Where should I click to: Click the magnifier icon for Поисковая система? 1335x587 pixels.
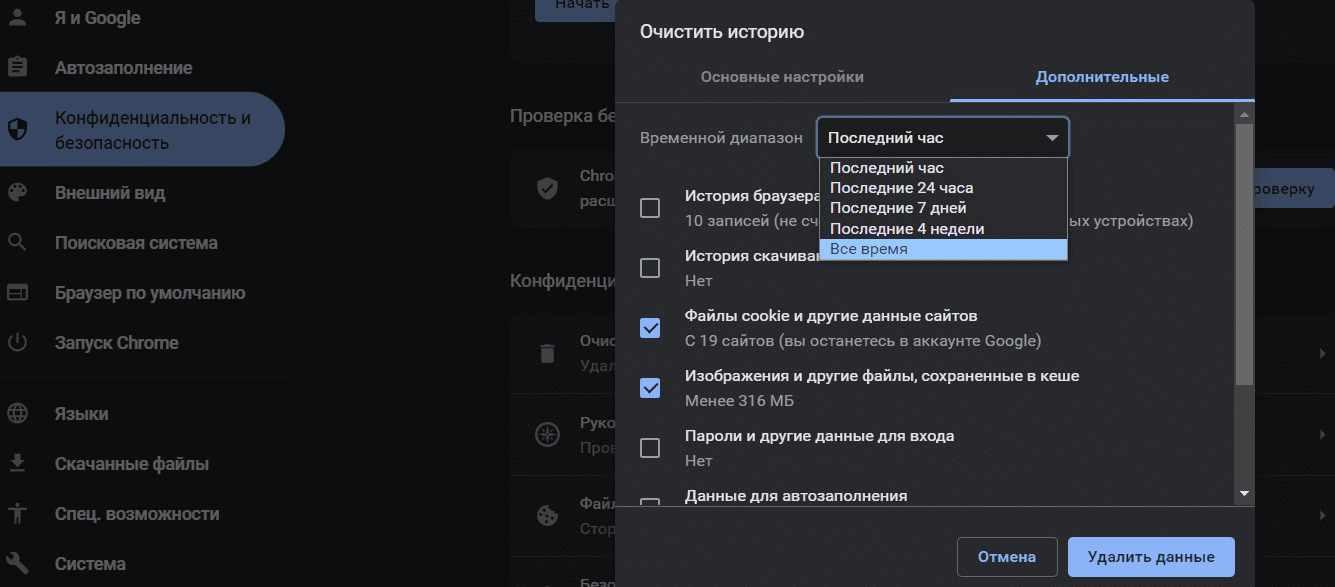point(17,243)
